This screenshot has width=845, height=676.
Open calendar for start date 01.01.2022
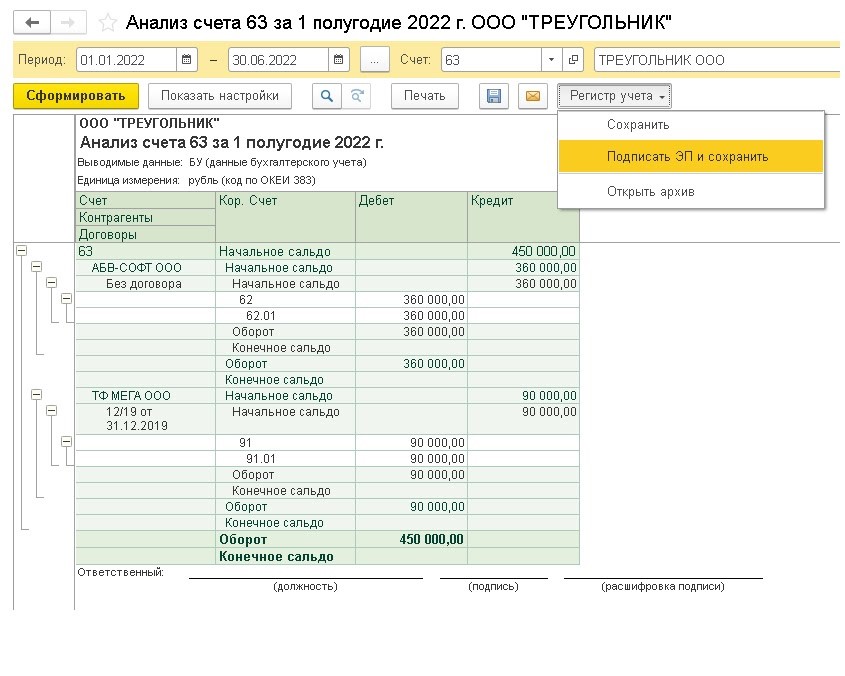click(x=187, y=60)
